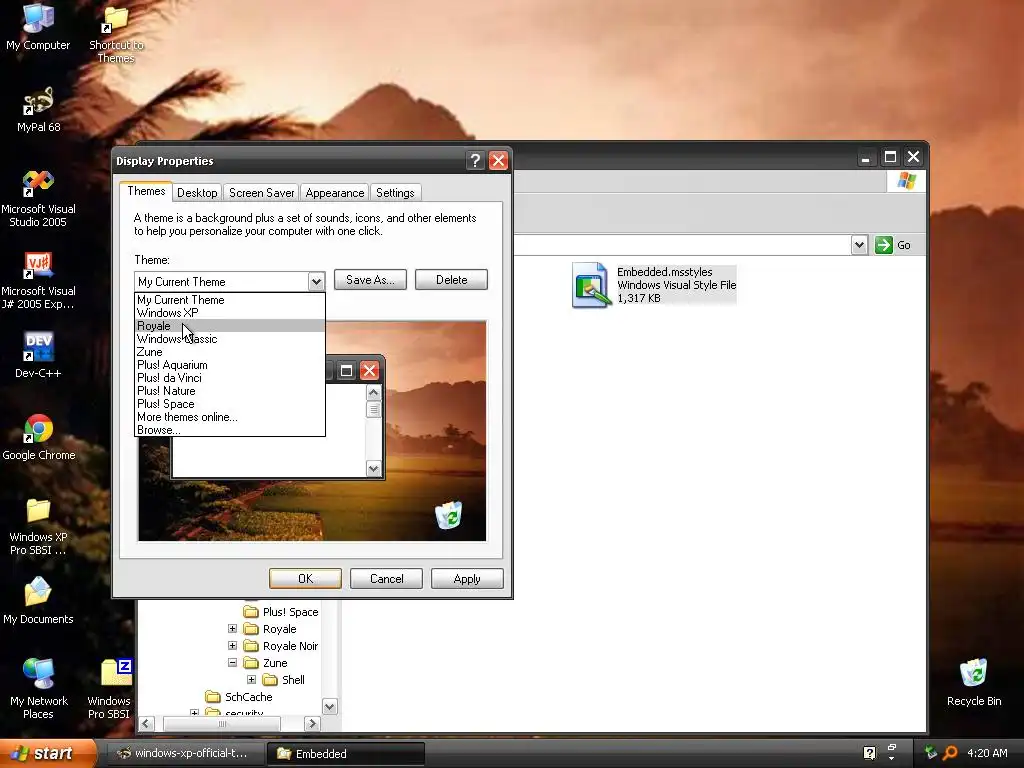
Task: Choose More themes online... from the list
Action: click(230, 417)
